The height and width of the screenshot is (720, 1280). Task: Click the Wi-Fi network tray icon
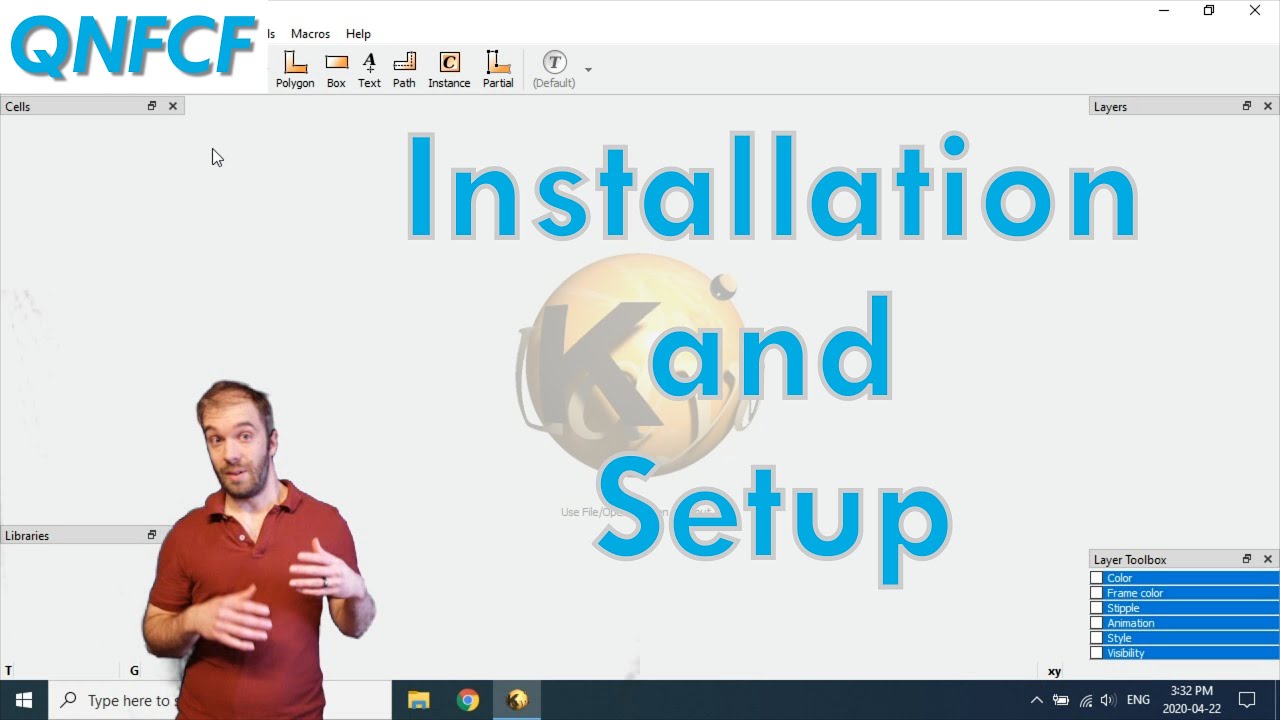(1085, 700)
